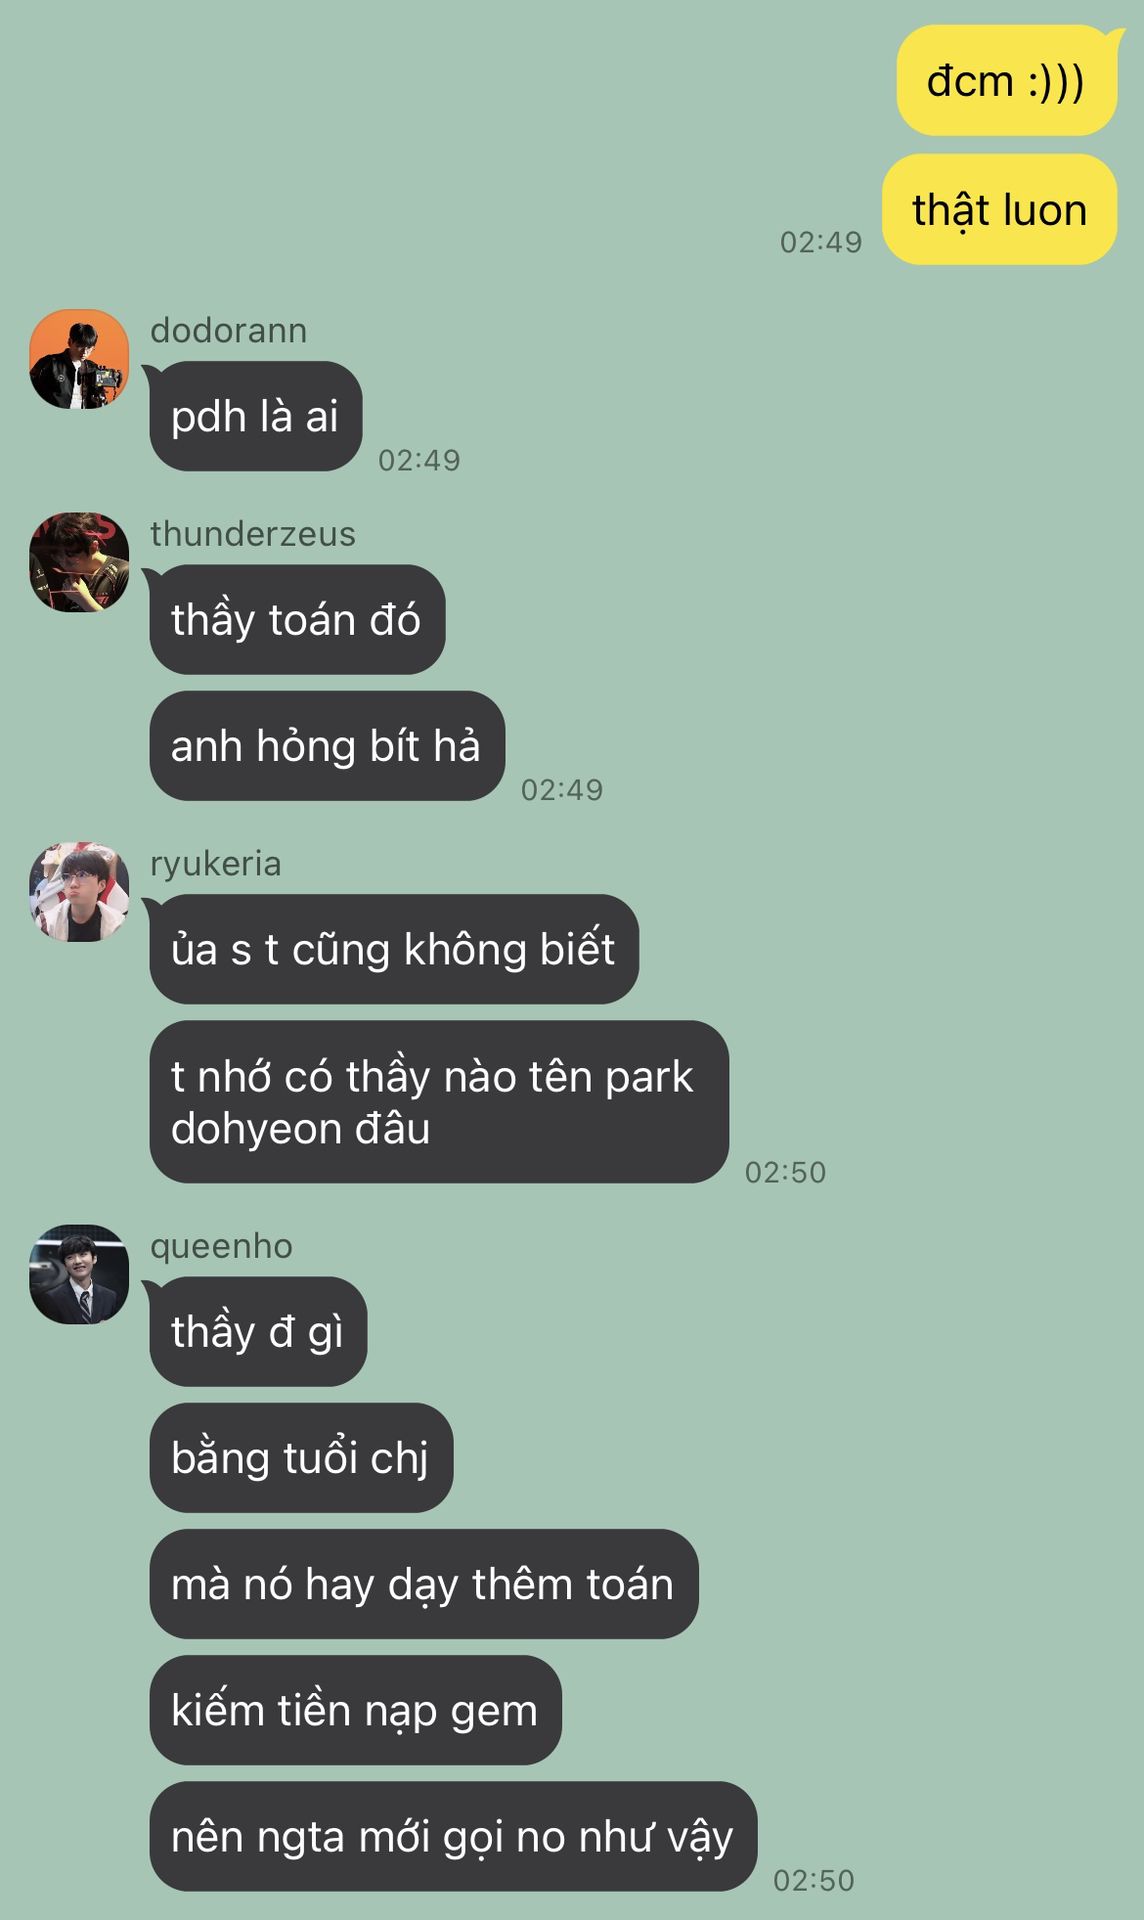Image resolution: width=1144 pixels, height=1920 pixels.
Task: Select the 'park dohyeon' message bubble
Action: tap(439, 1102)
